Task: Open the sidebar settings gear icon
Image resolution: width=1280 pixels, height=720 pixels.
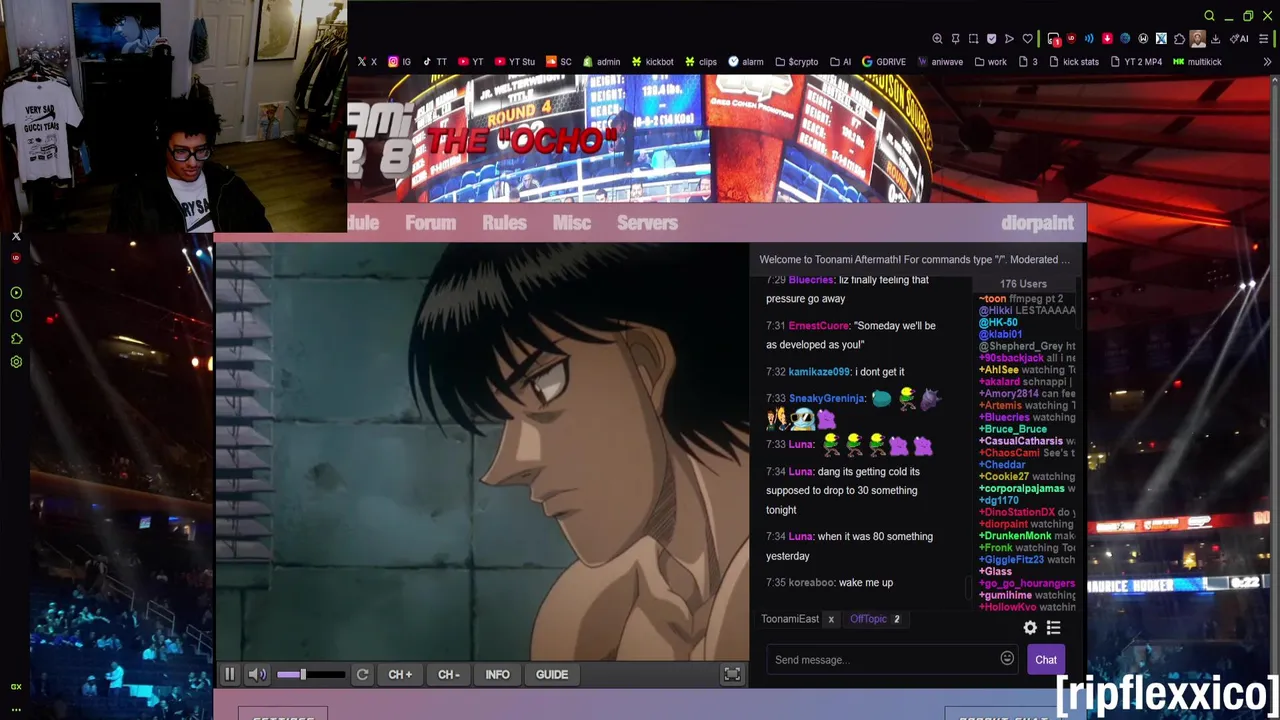Action: point(16,362)
